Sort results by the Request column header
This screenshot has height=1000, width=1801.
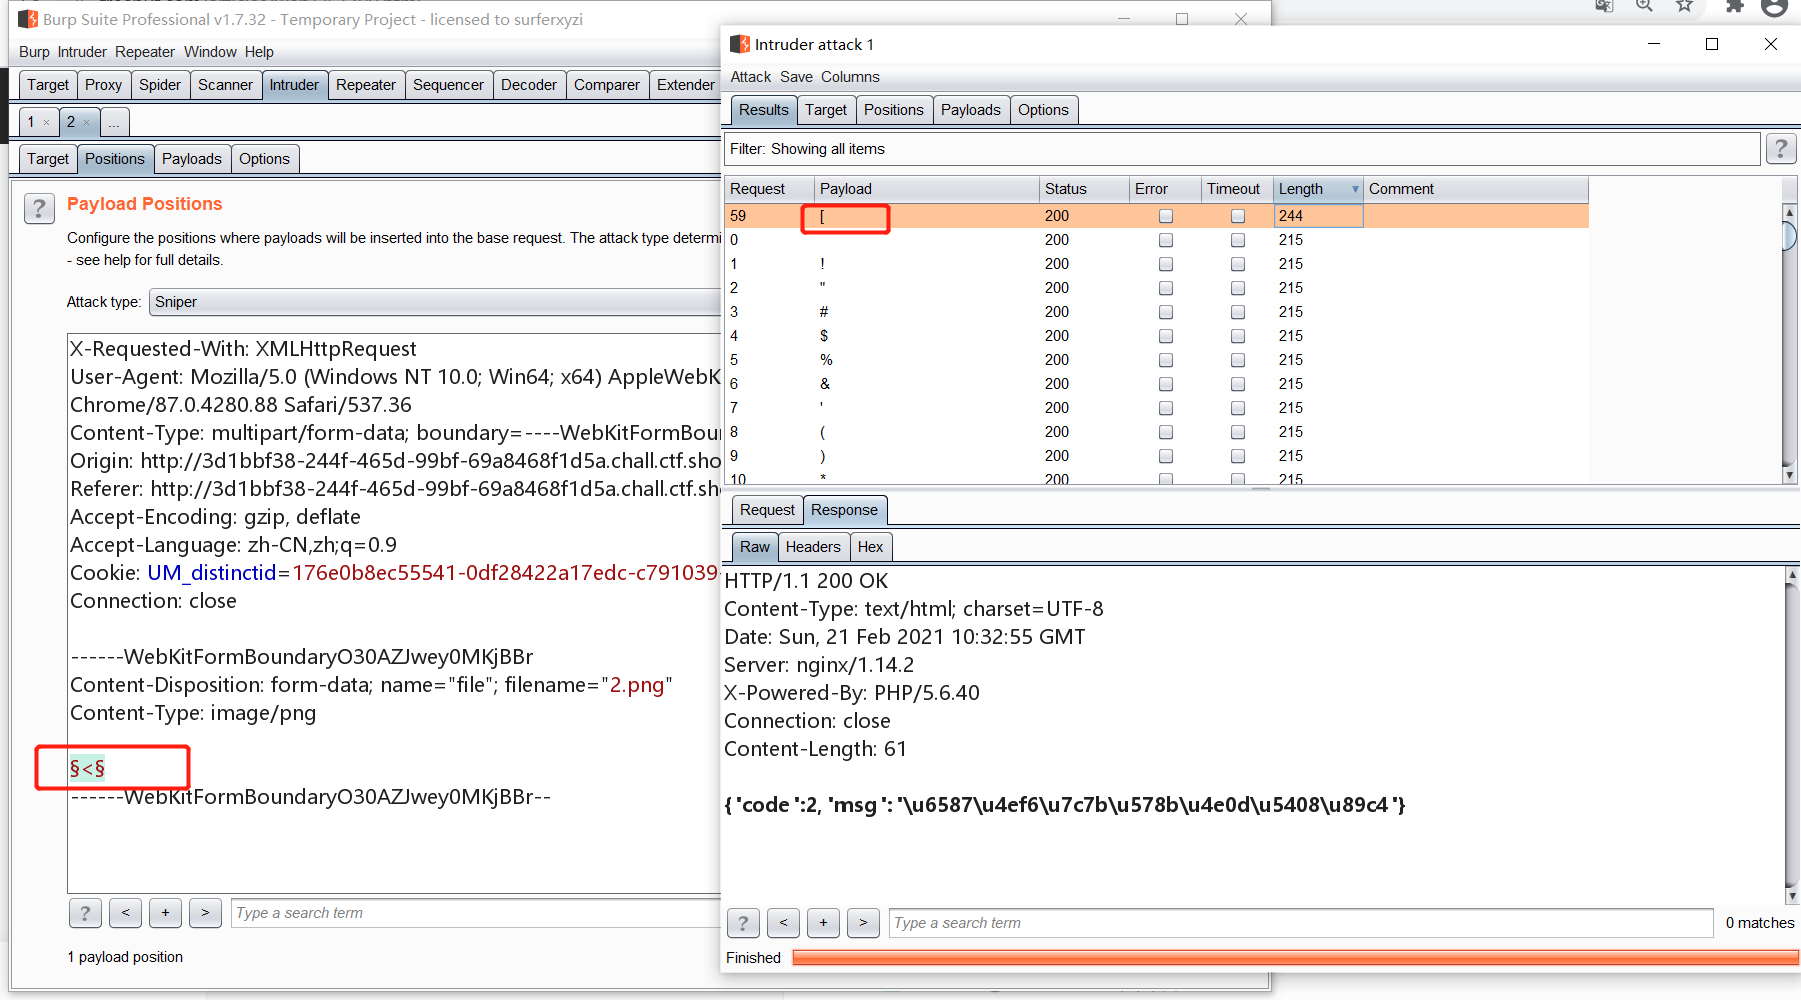point(768,189)
